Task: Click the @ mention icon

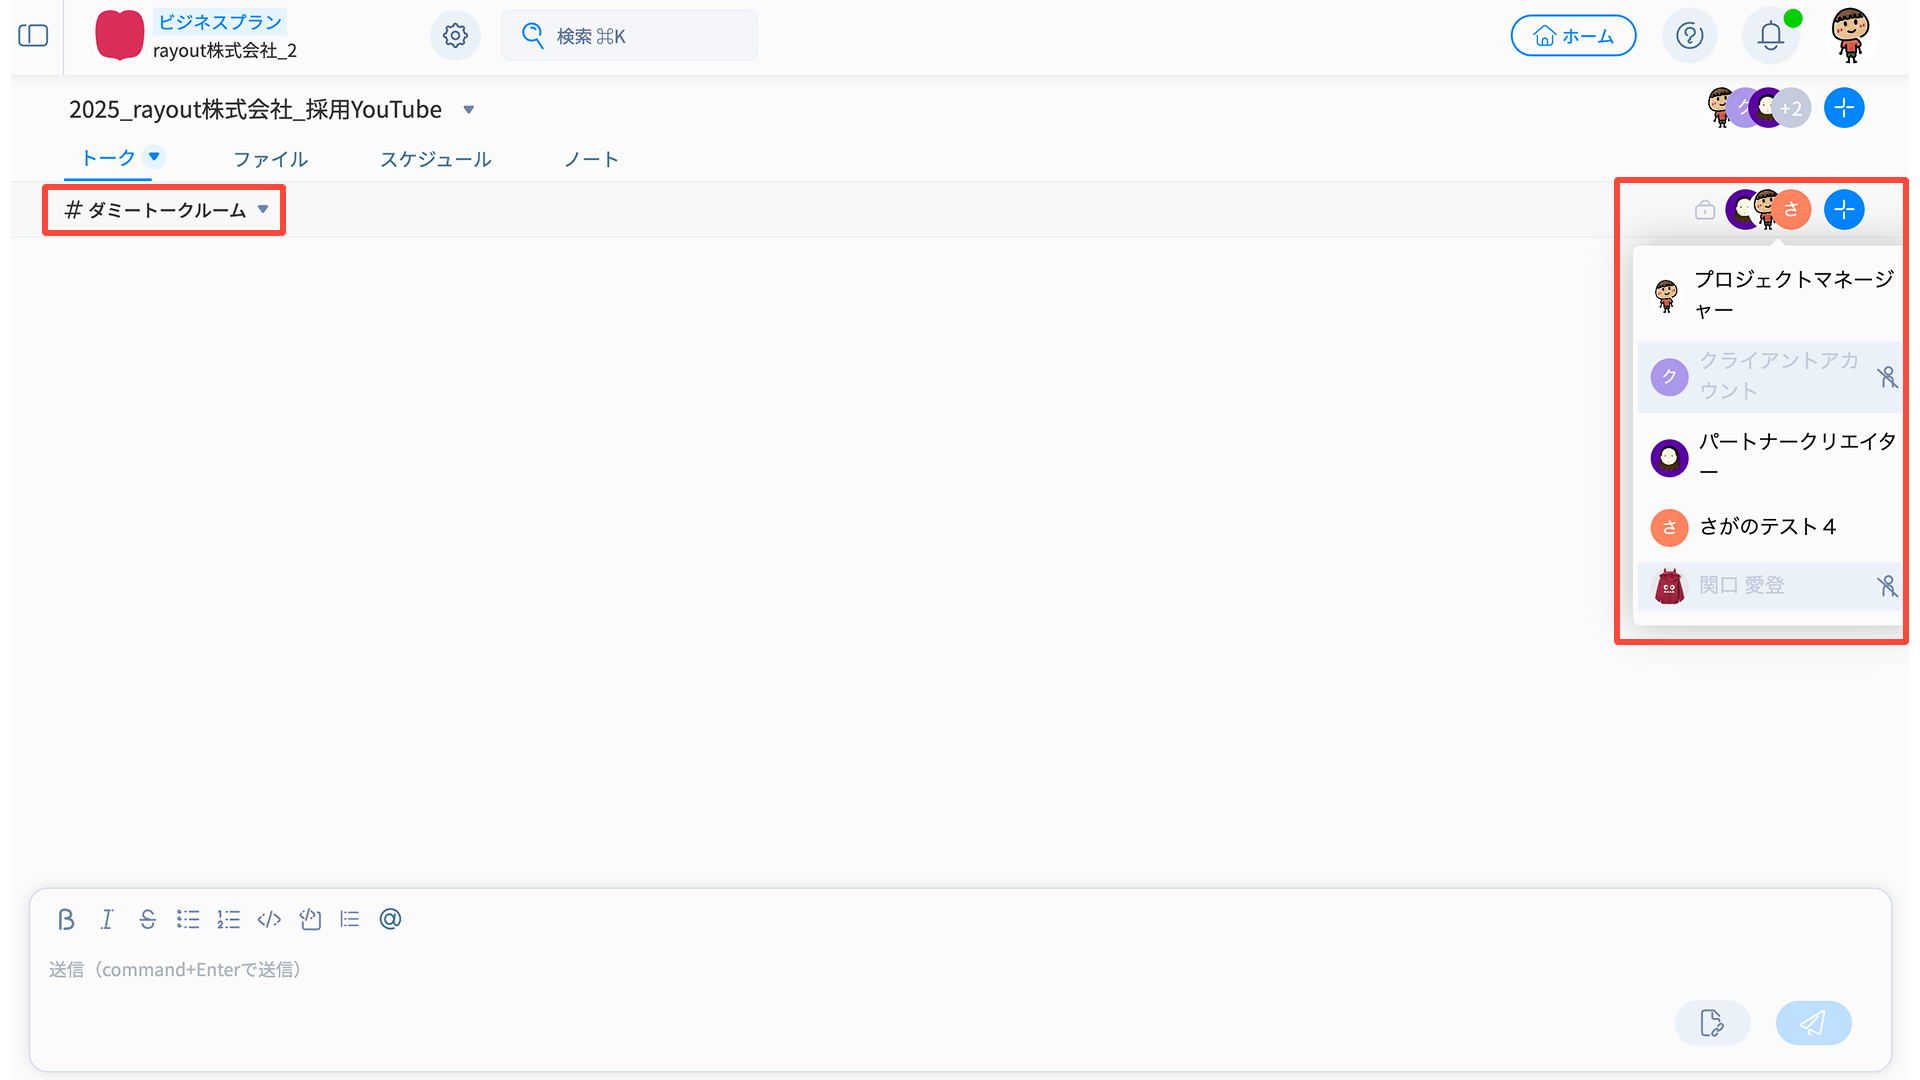Action: pos(390,919)
